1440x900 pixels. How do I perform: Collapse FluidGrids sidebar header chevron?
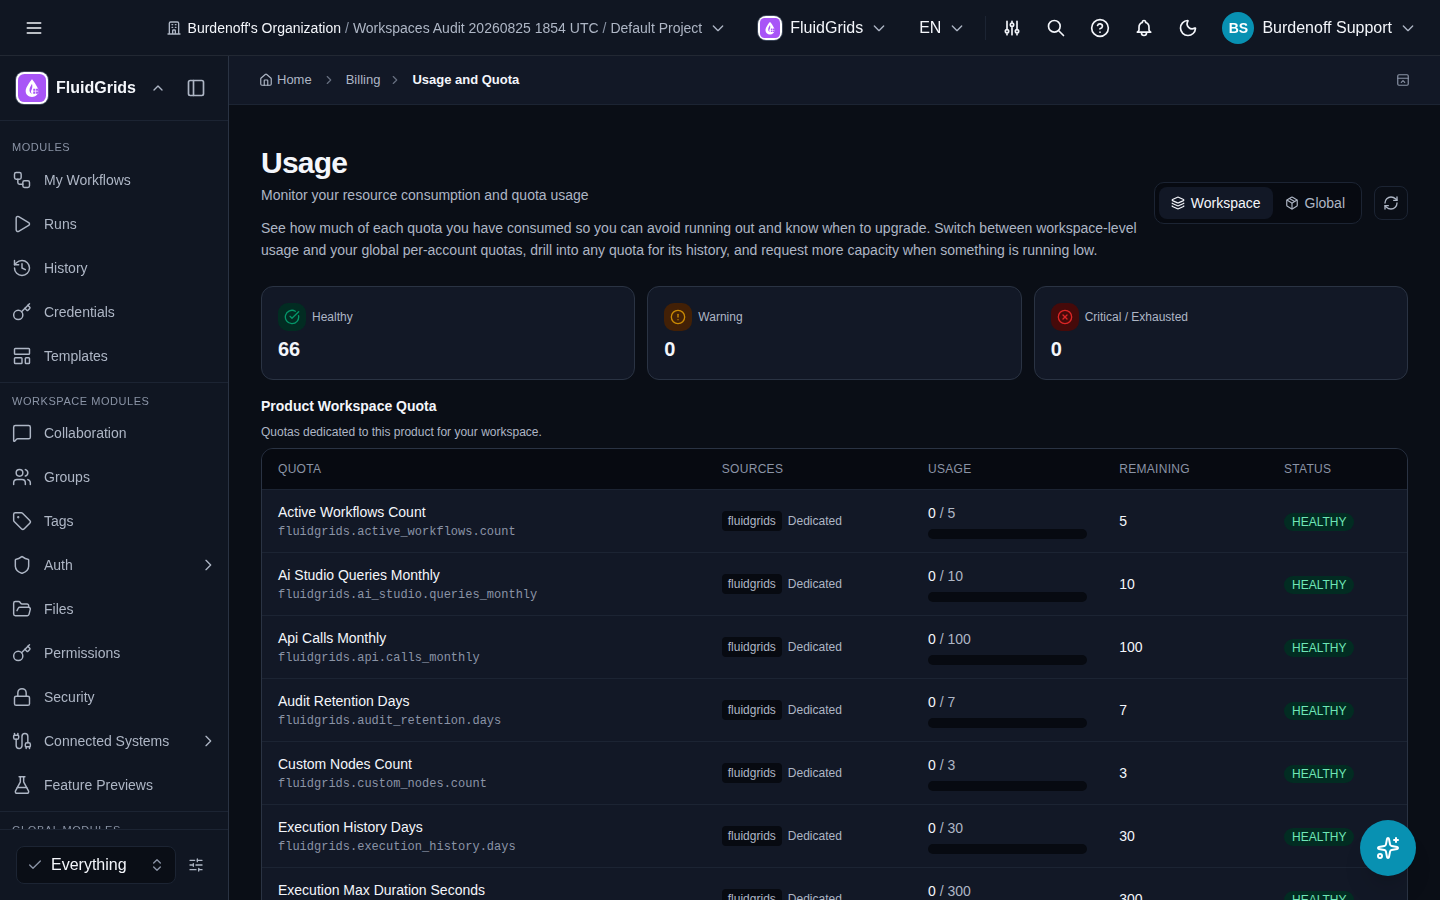point(158,88)
